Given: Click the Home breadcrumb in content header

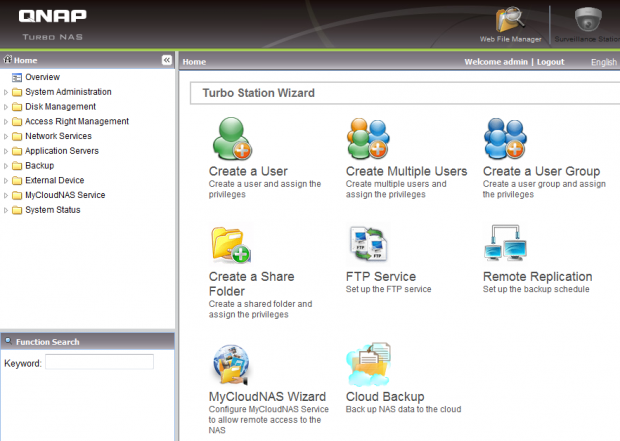Looking at the screenshot, I should point(194,62).
